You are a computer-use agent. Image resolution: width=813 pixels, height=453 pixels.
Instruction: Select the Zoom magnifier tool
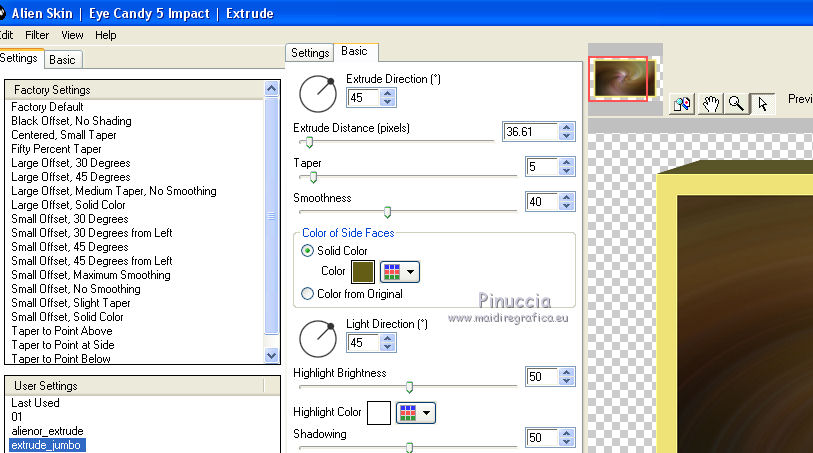coord(736,104)
